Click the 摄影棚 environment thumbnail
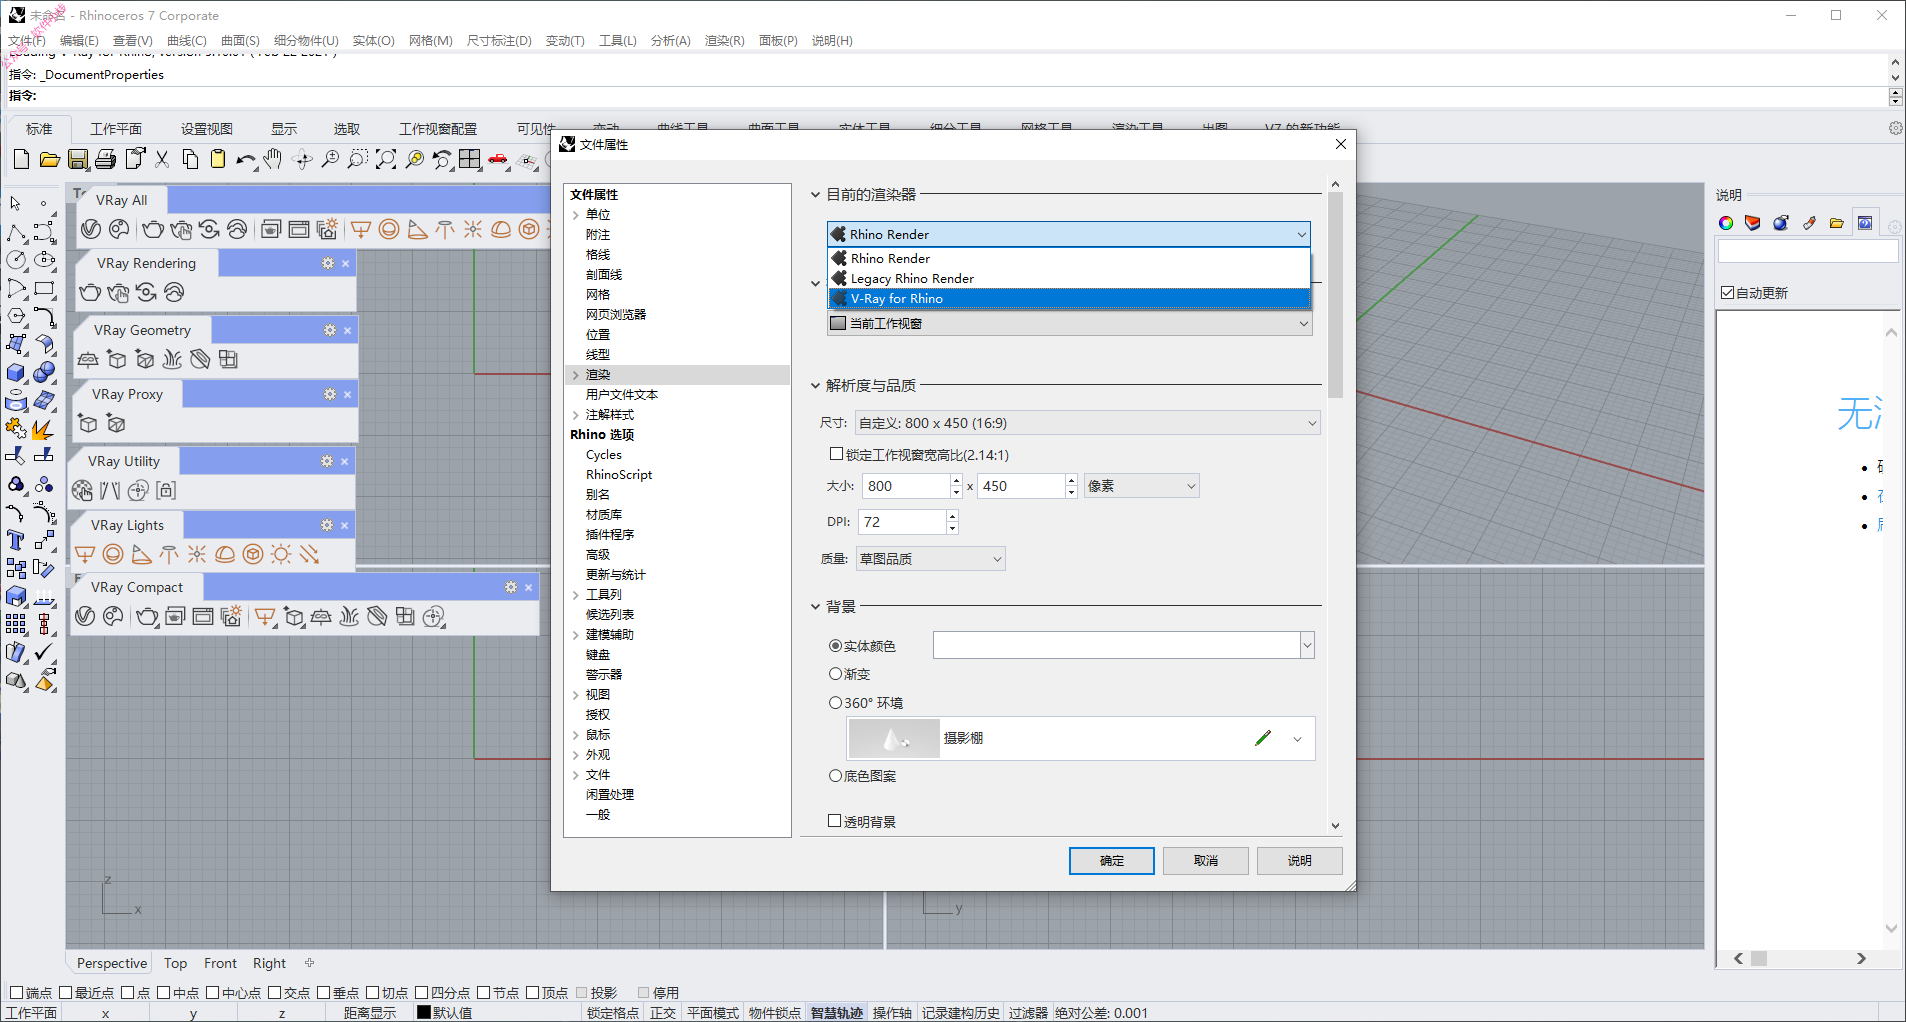Screen dimensions: 1906x1022 894,738
